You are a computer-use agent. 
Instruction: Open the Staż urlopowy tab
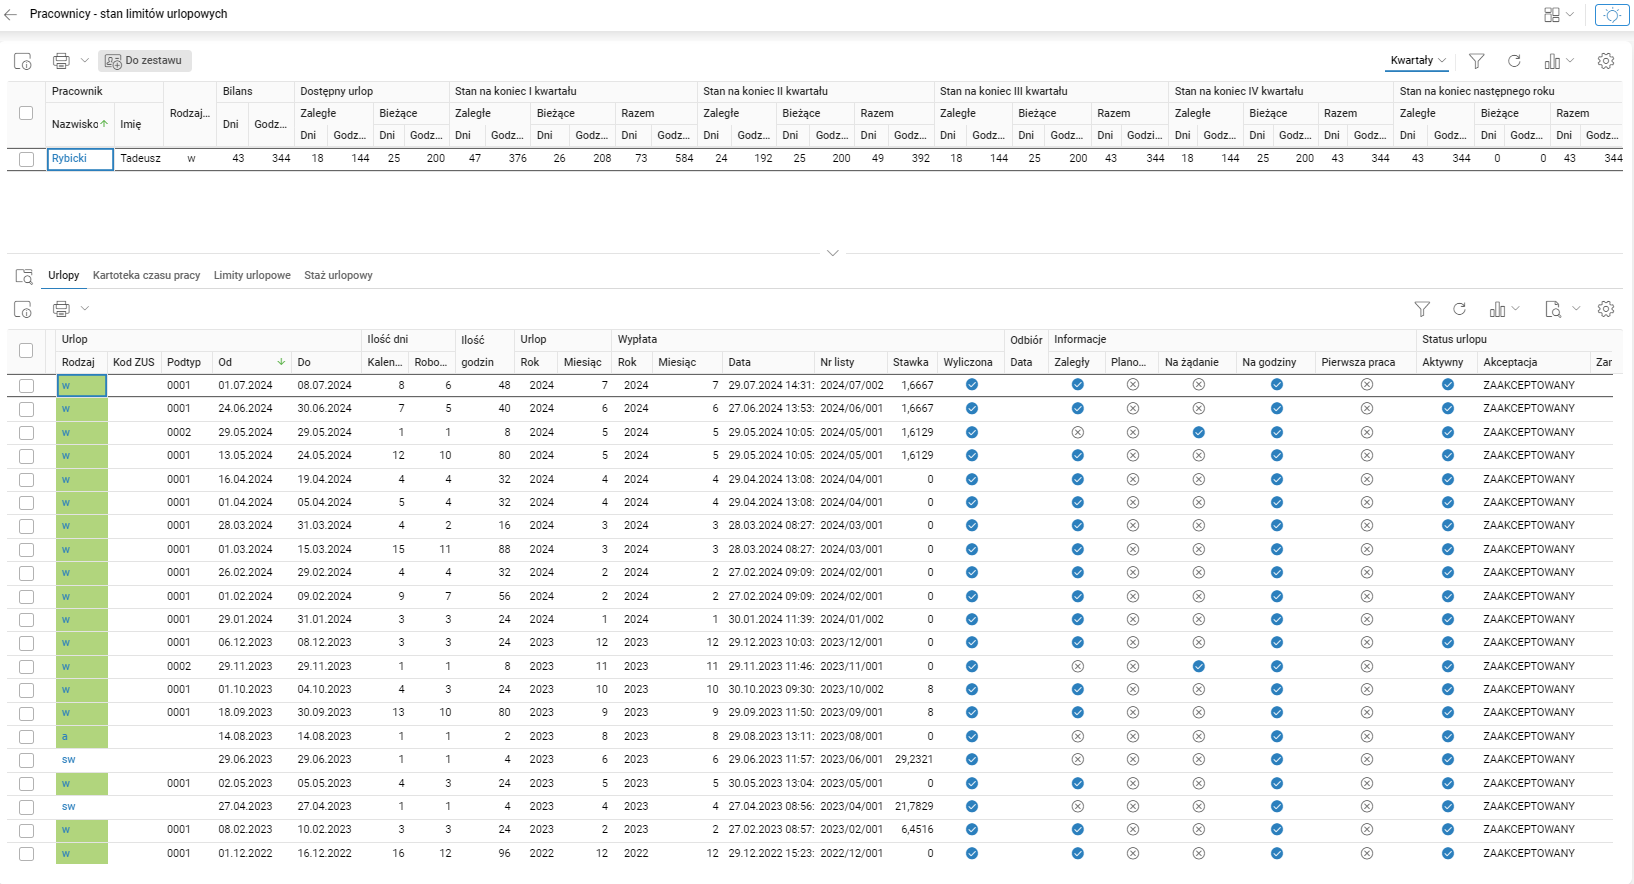coord(338,276)
